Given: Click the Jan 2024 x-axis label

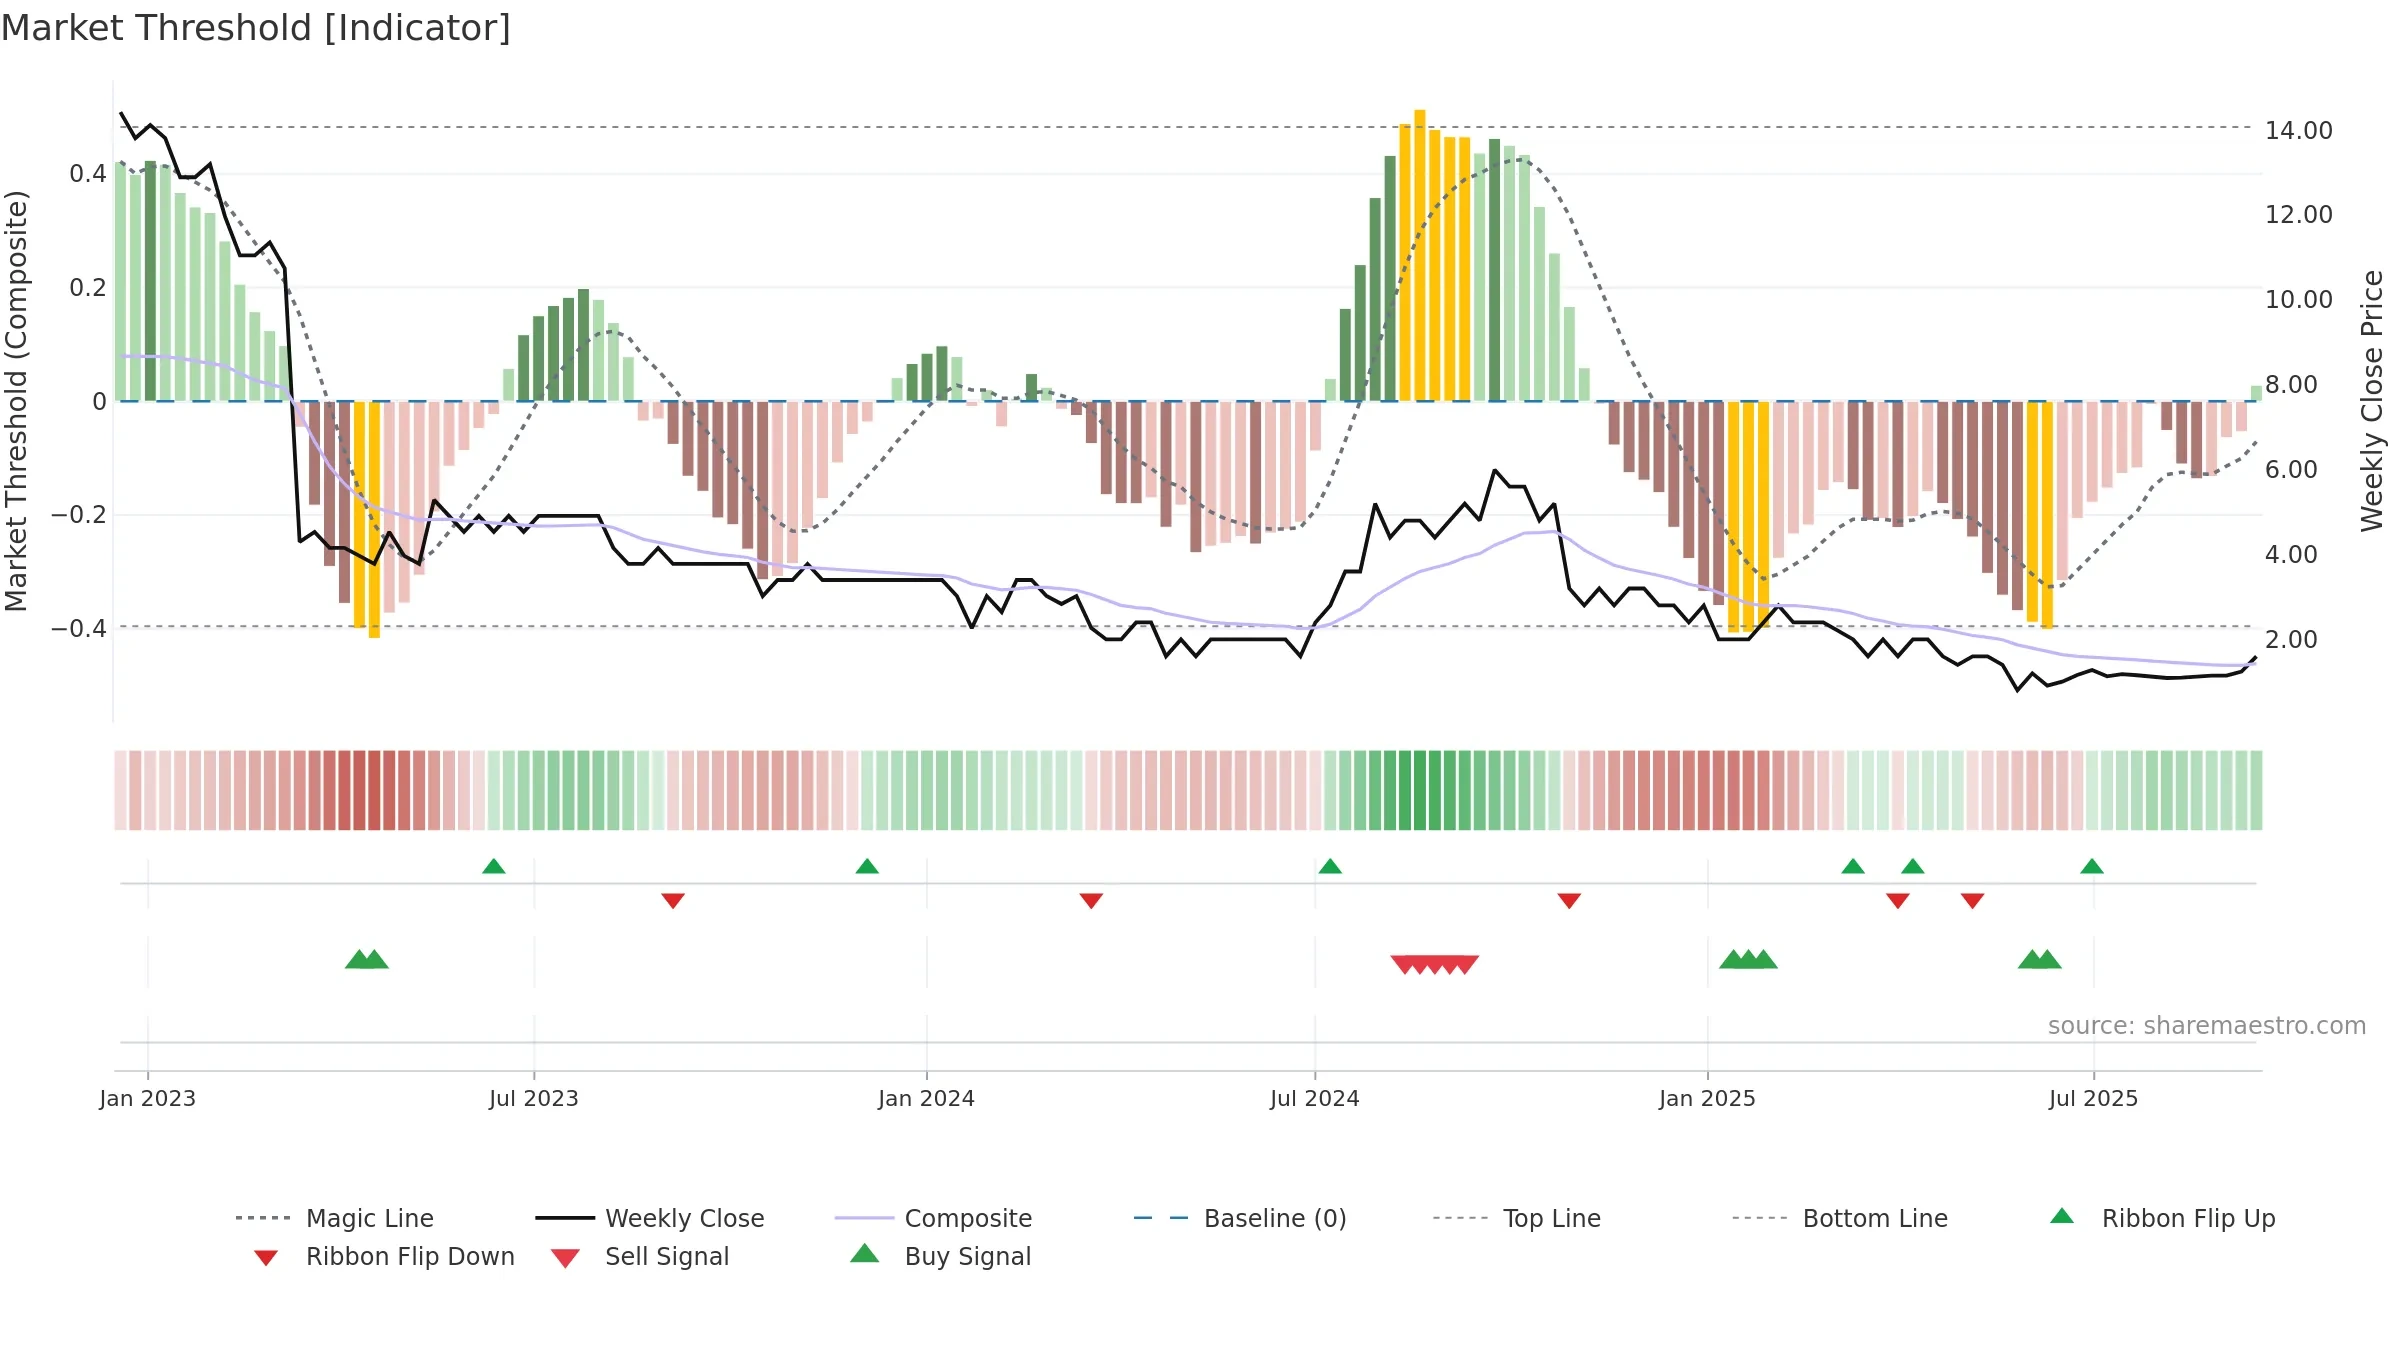Looking at the screenshot, I should 927,1099.
